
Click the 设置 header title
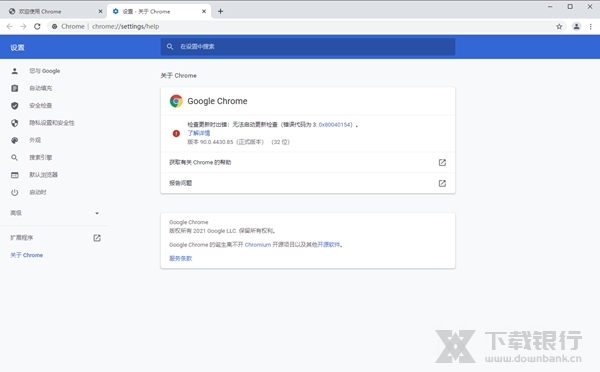17,47
